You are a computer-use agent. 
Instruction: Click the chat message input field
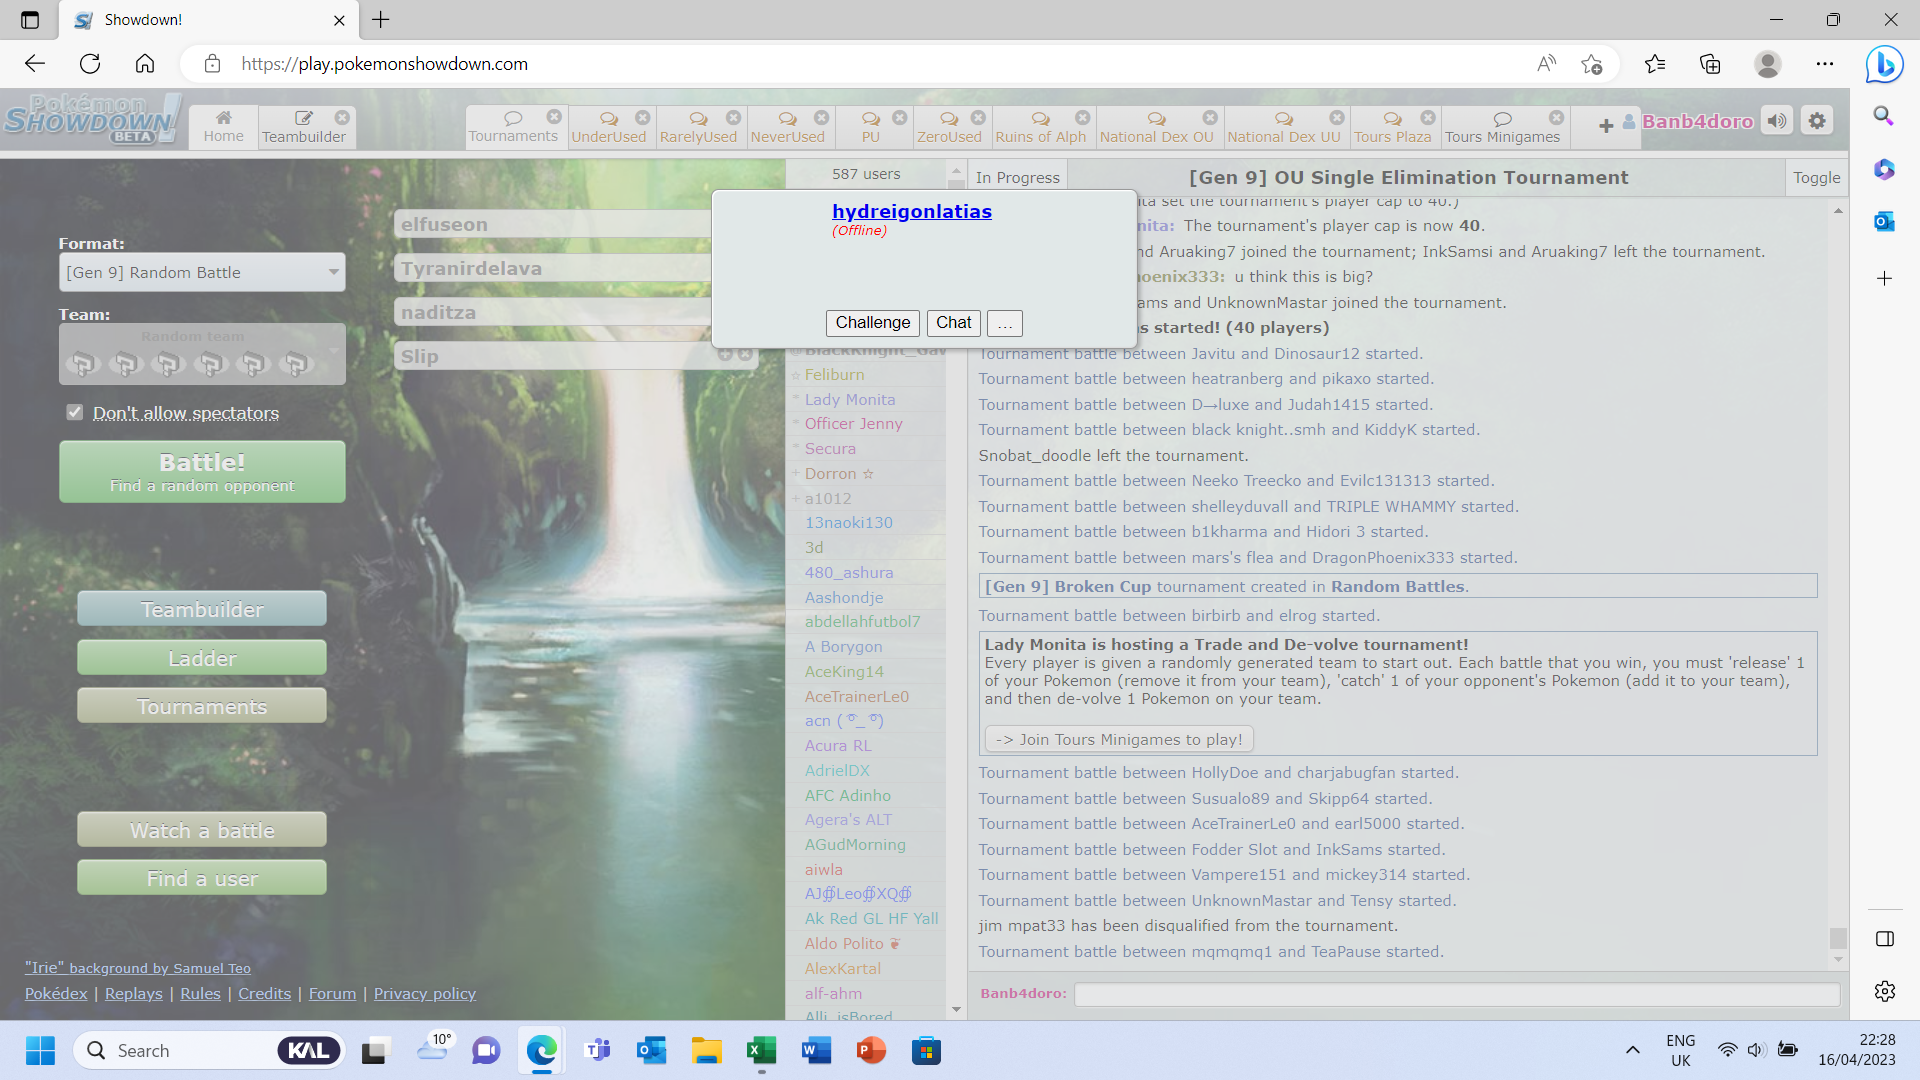click(1456, 994)
